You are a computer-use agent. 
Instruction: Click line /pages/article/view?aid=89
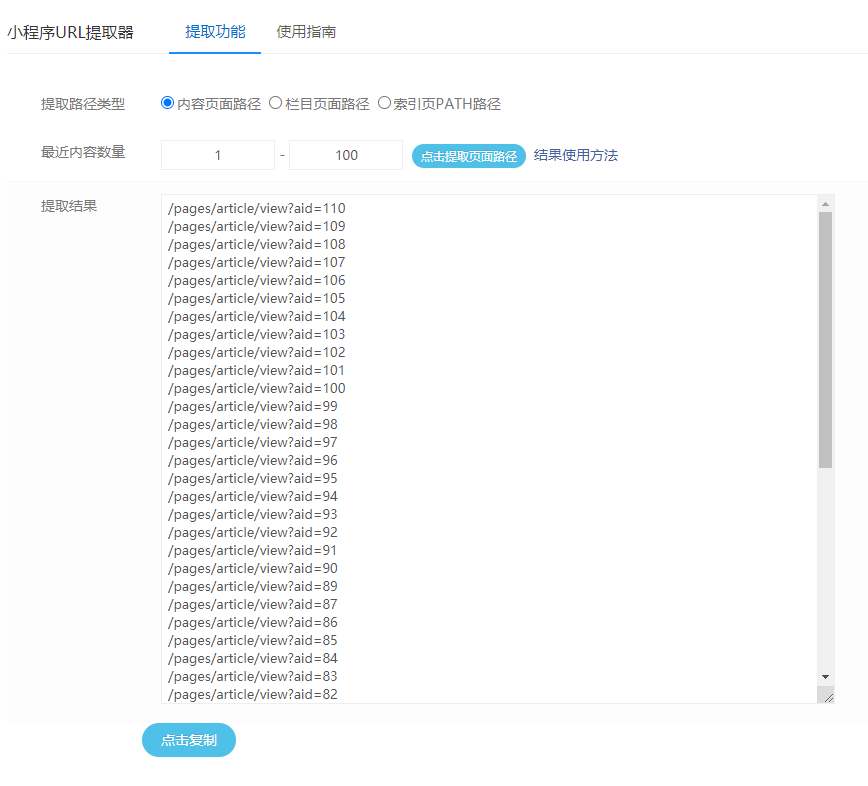[x=252, y=586]
